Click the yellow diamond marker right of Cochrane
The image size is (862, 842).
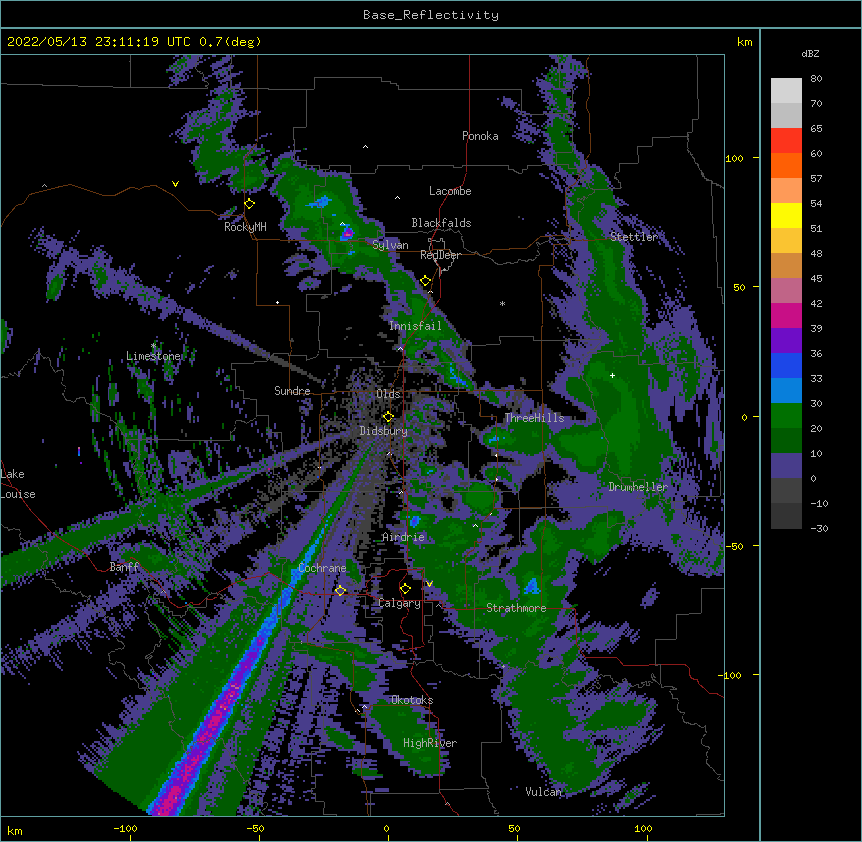[340, 590]
